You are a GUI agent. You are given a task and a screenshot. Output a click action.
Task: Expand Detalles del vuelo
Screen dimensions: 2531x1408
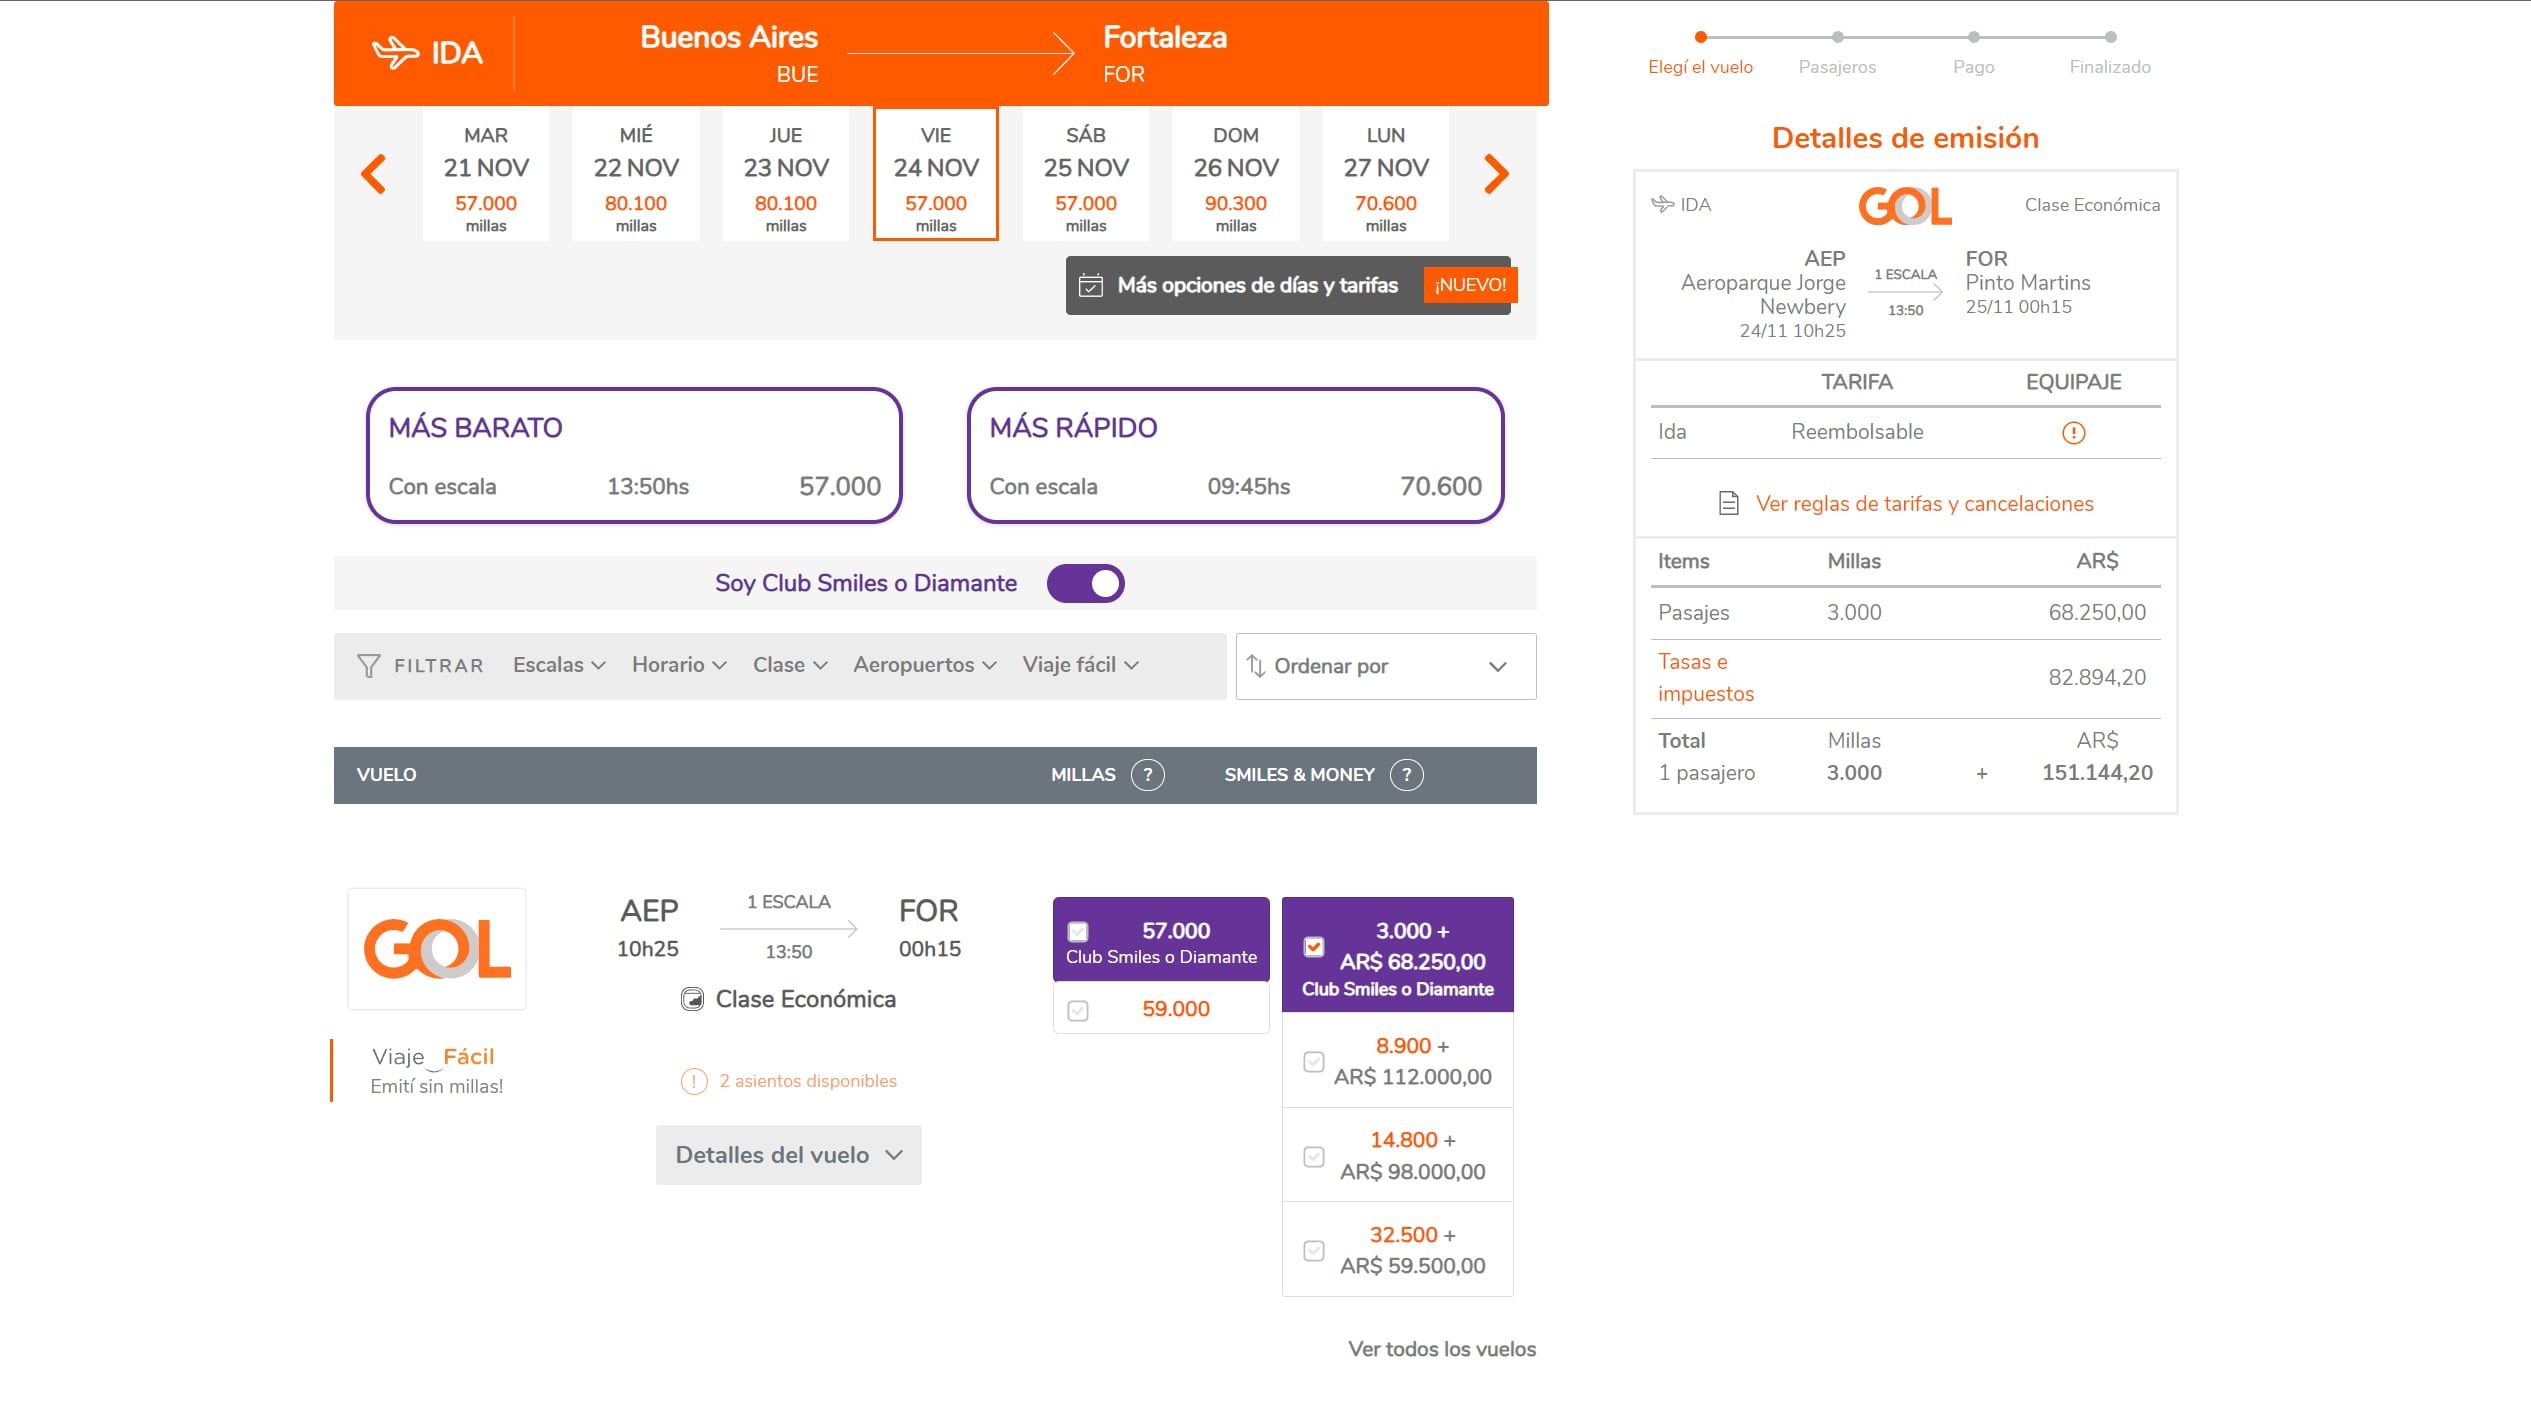coord(788,1156)
